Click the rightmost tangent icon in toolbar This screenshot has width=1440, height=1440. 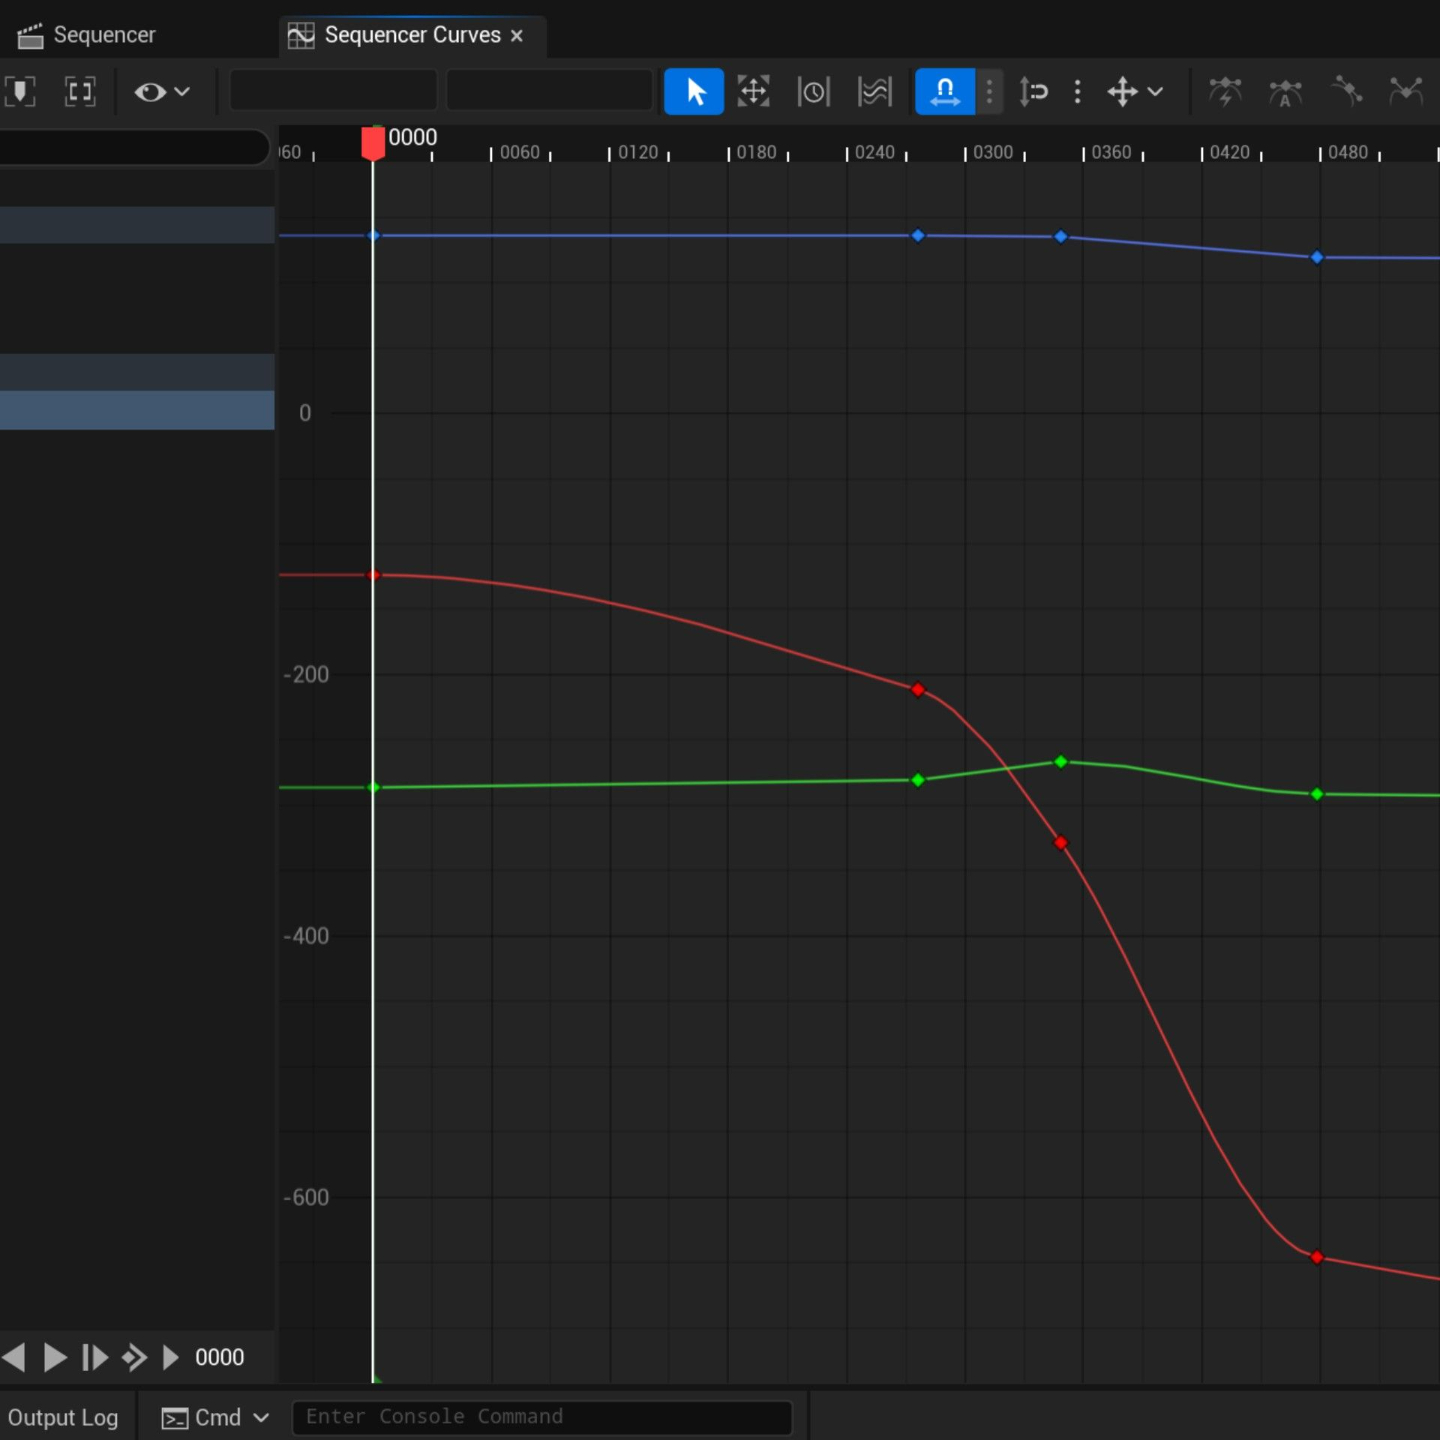1406,92
